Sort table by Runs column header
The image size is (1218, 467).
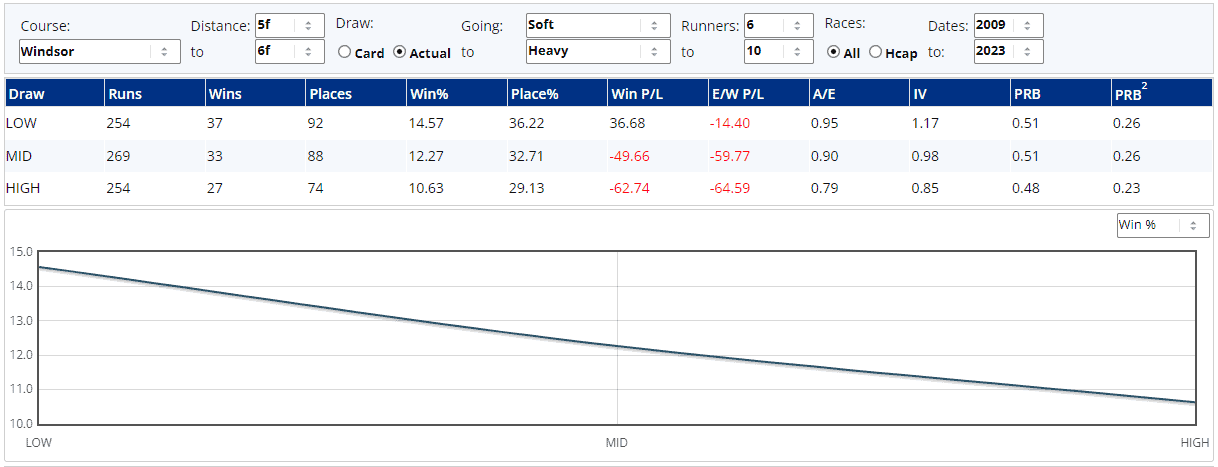124,95
